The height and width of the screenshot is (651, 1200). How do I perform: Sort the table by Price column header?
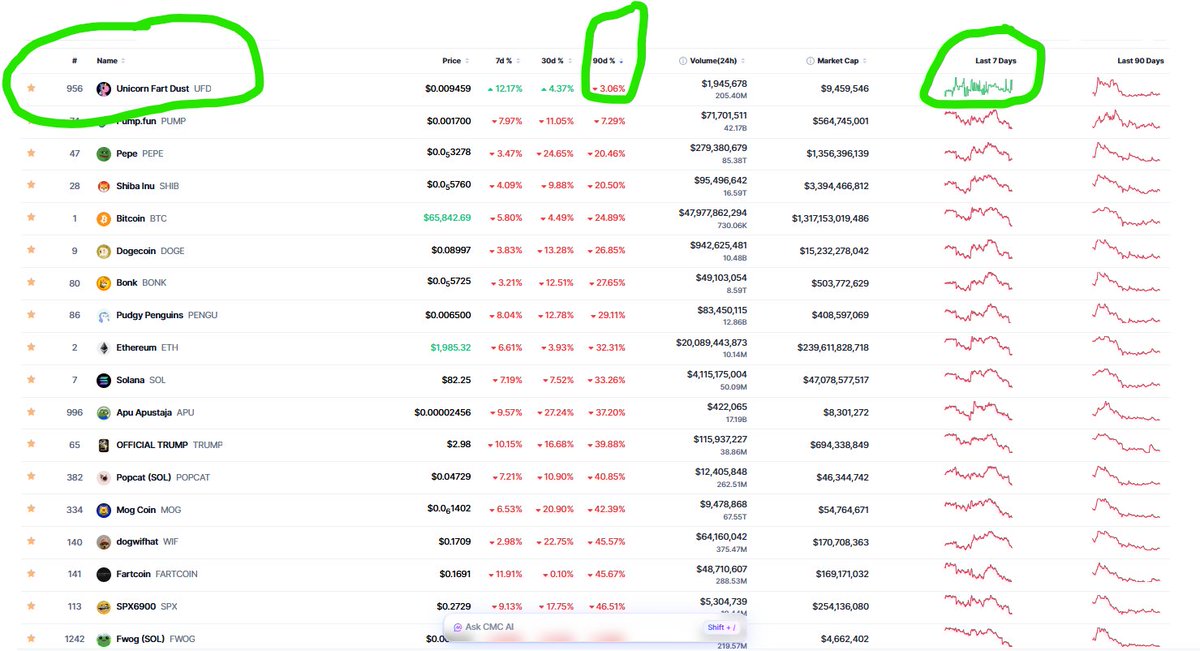pos(452,61)
